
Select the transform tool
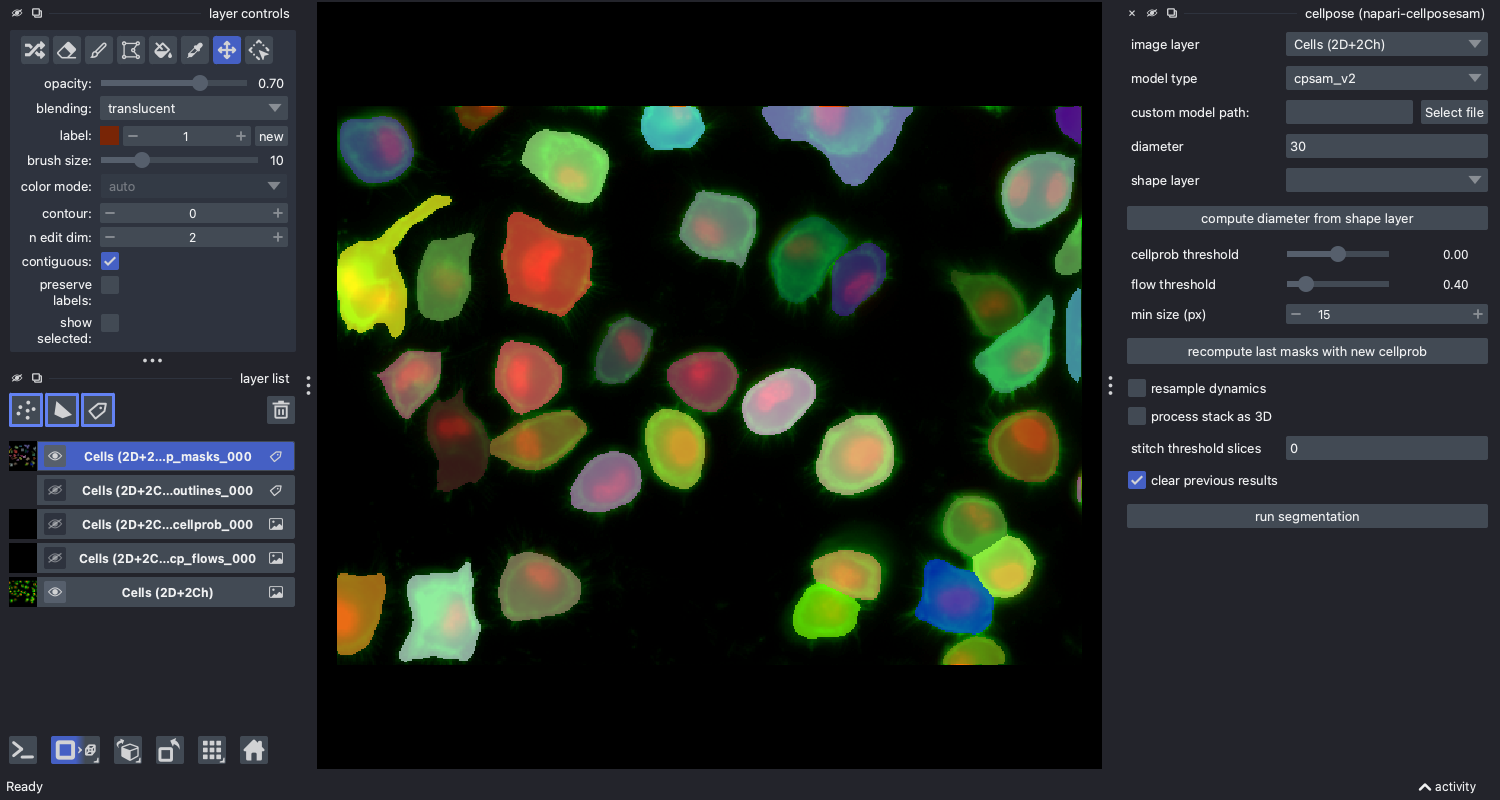[x=259, y=49]
